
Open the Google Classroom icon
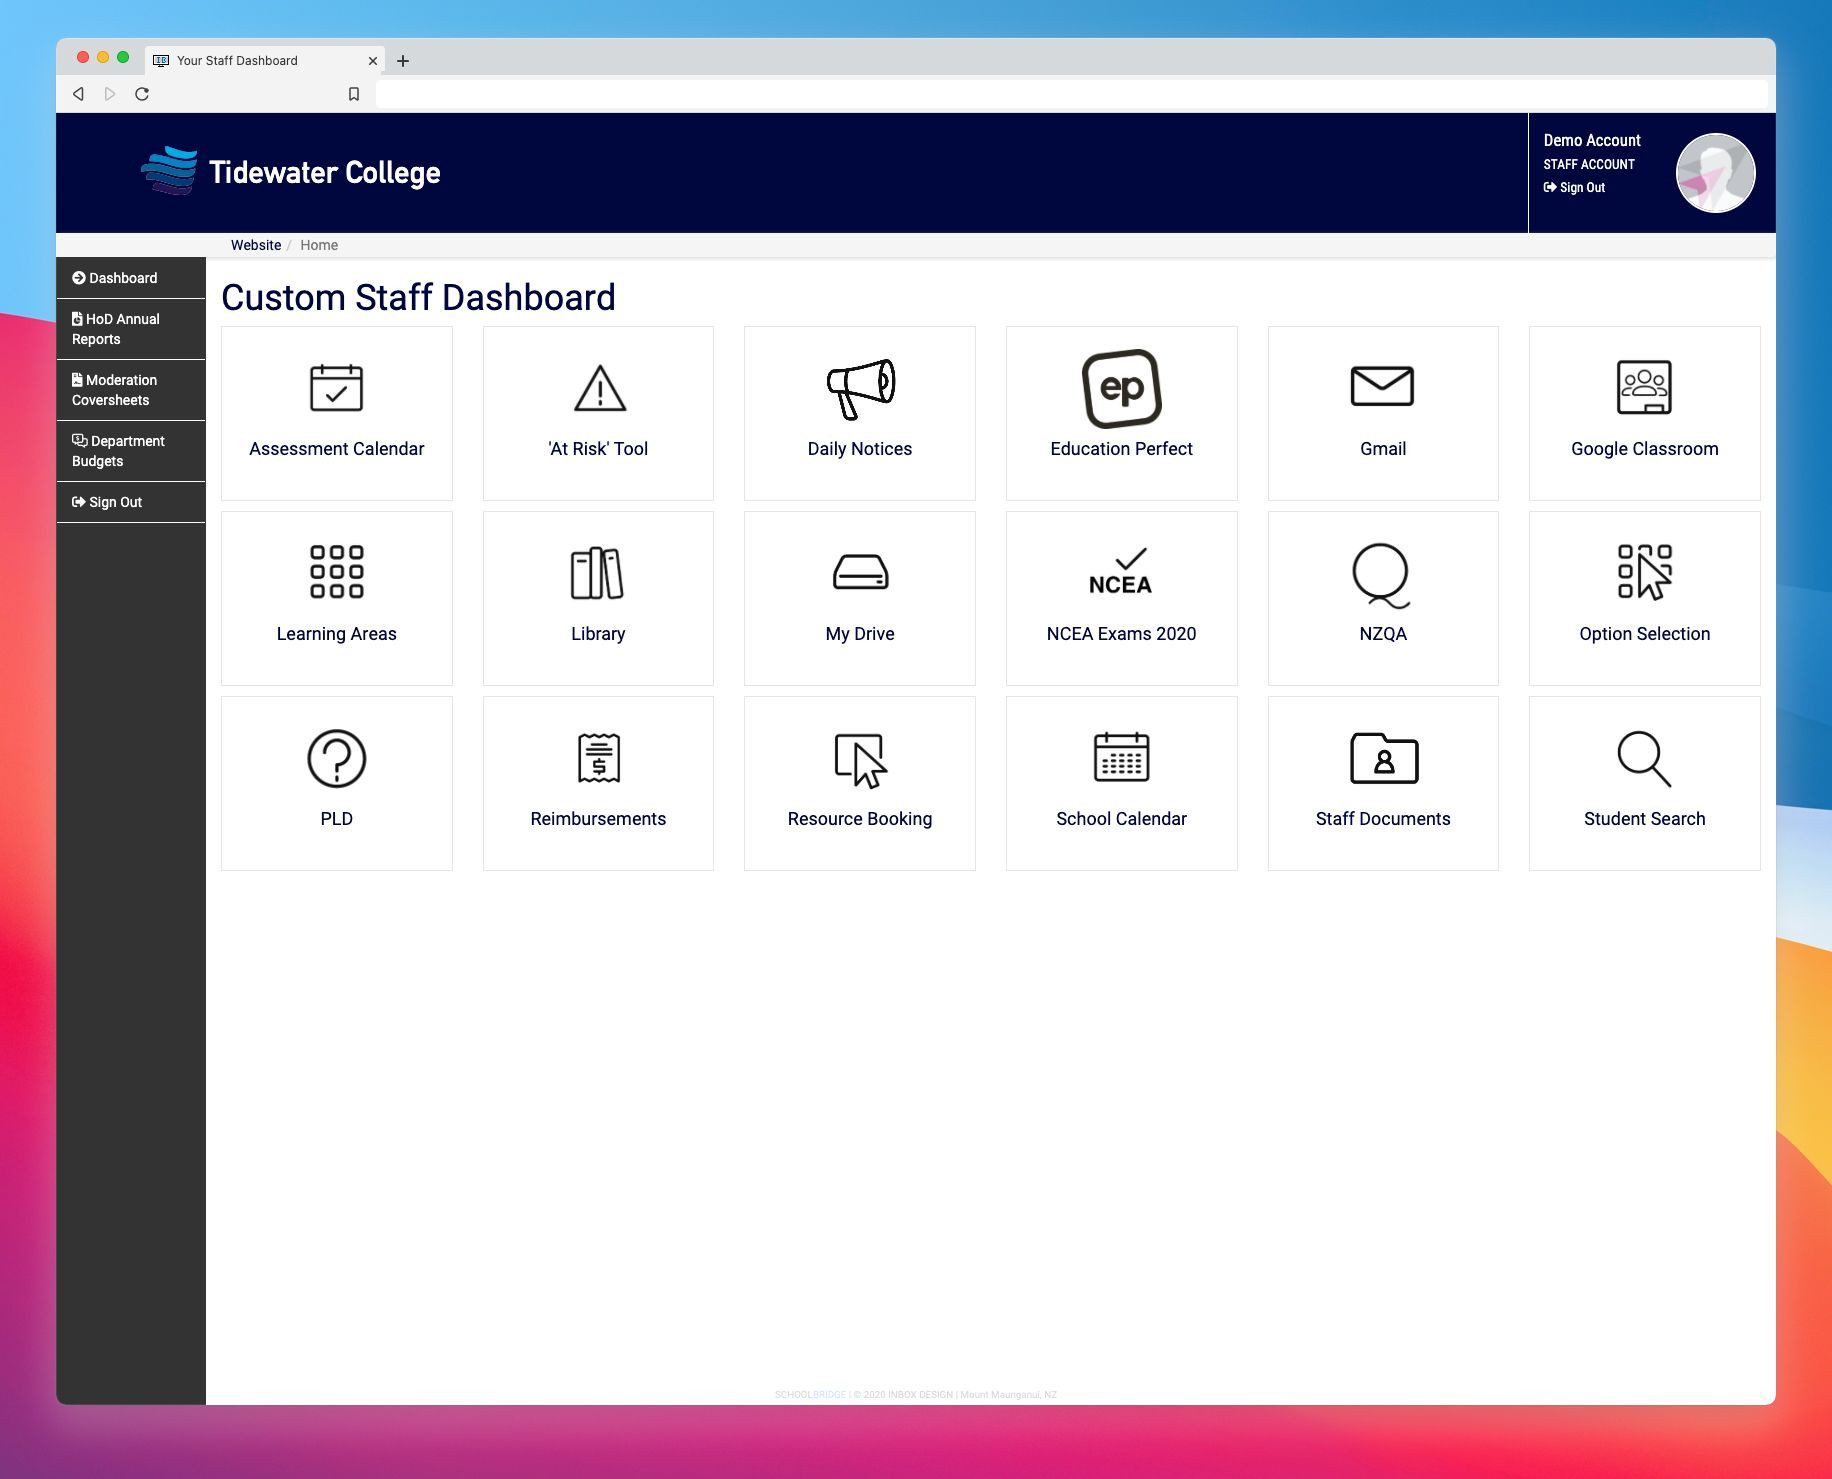click(1644, 387)
